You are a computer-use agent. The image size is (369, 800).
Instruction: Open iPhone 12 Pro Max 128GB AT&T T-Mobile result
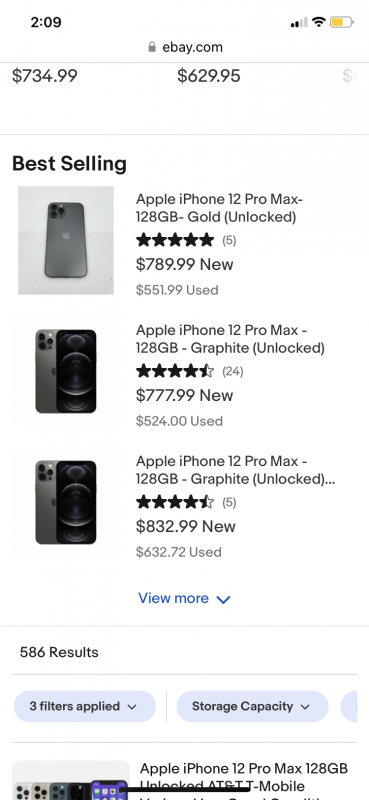(244, 778)
